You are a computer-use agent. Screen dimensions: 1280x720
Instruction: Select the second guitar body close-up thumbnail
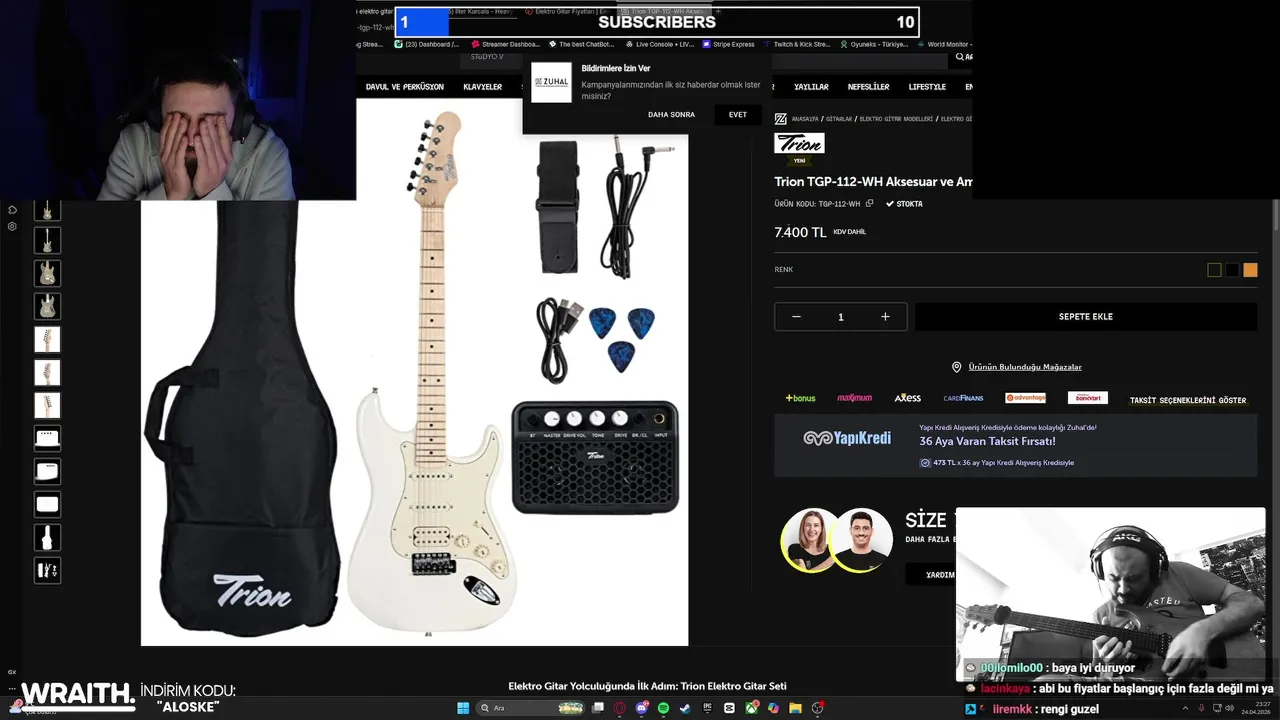coord(47,307)
